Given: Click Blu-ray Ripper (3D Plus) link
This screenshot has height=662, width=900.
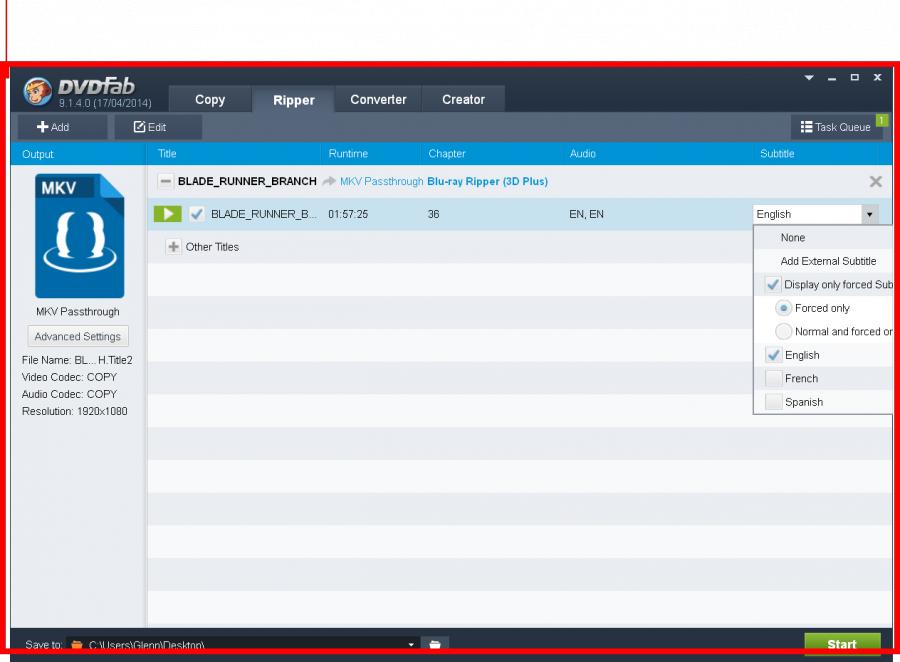Looking at the screenshot, I should (487, 181).
